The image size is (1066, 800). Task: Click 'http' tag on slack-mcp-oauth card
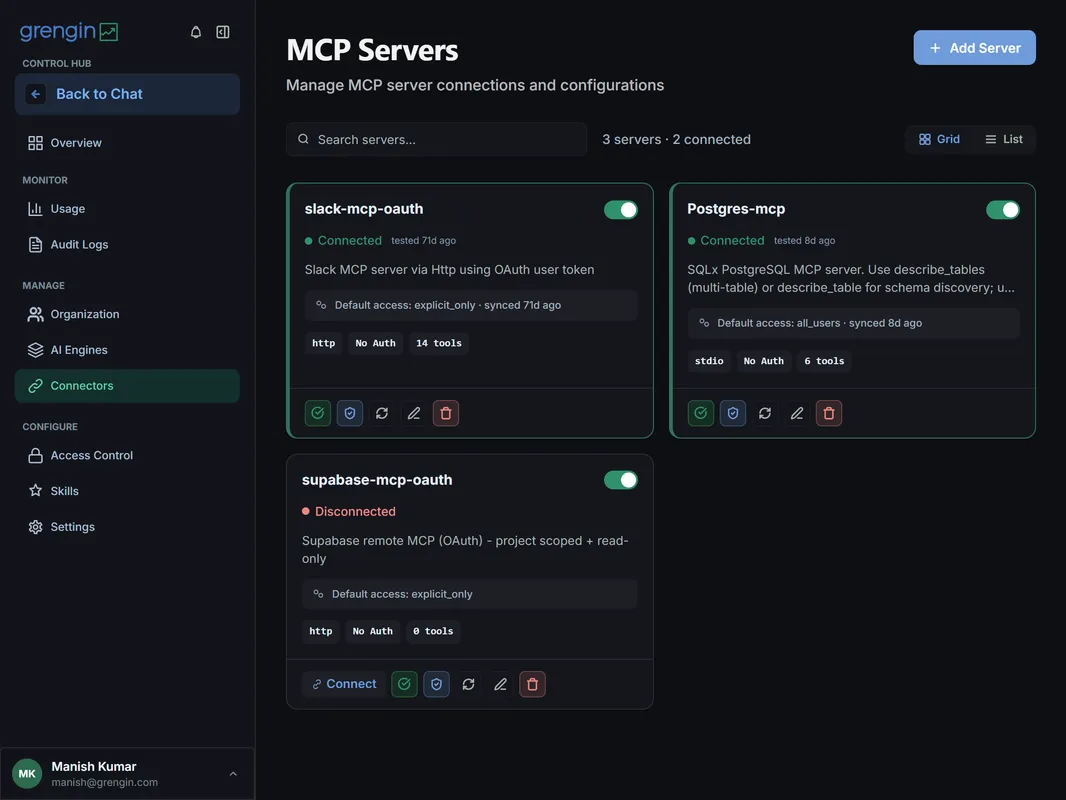[x=324, y=343]
